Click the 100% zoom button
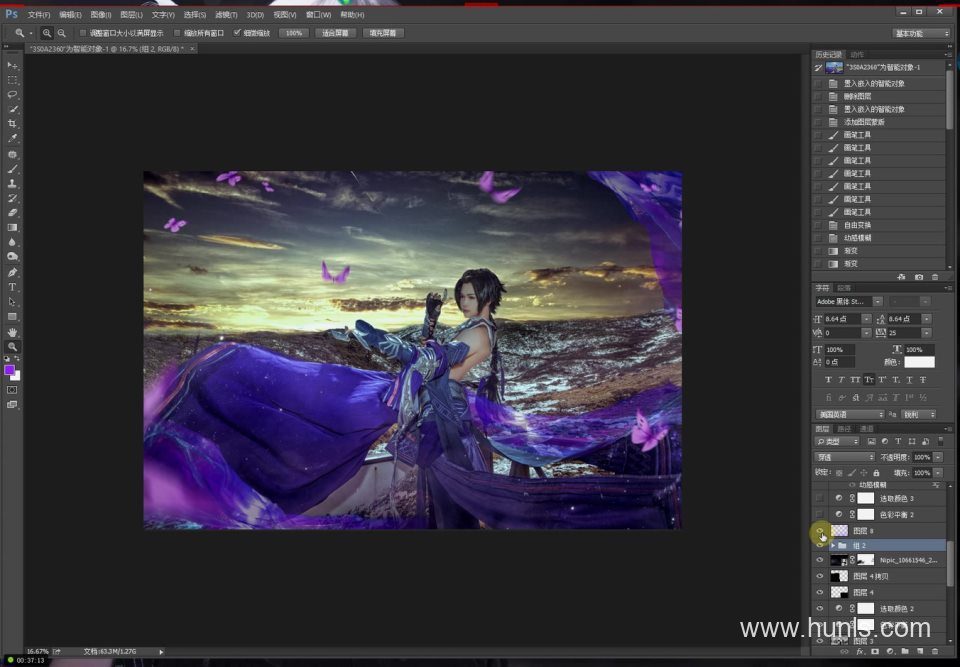Screen dimensions: 960x667 tap(294, 33)
